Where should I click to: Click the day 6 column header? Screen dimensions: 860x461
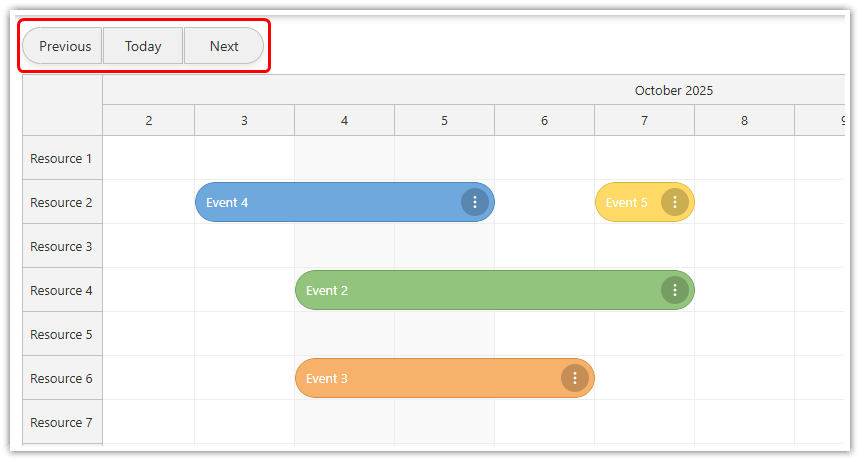point(544,121)
